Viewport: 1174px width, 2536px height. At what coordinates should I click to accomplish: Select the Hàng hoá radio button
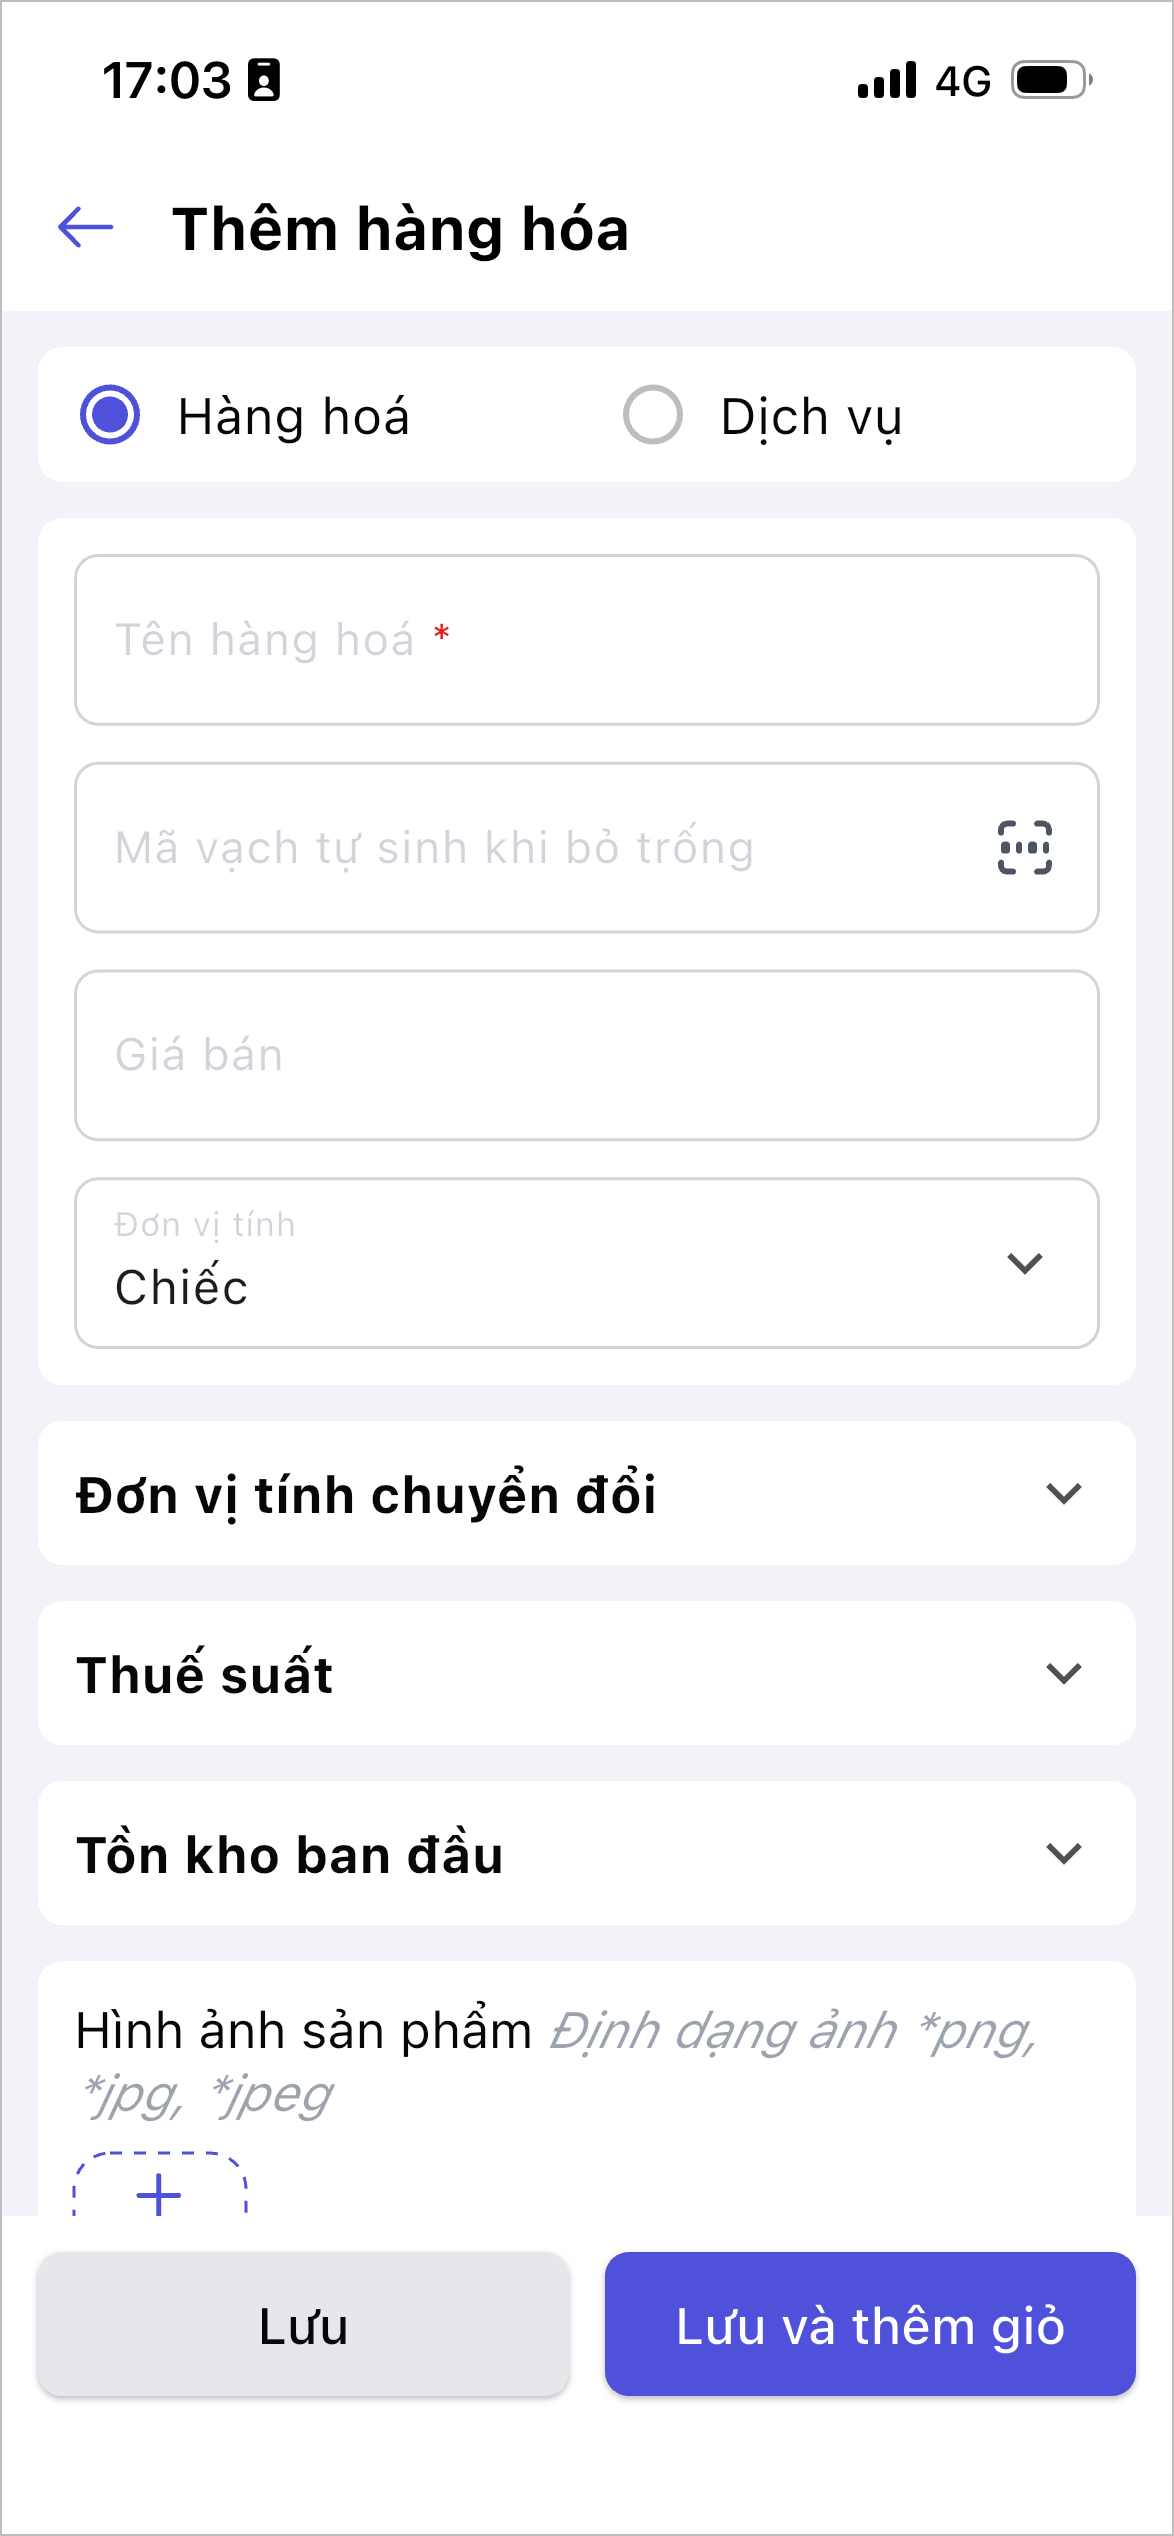pyautogui.click(x=110, y=415)
